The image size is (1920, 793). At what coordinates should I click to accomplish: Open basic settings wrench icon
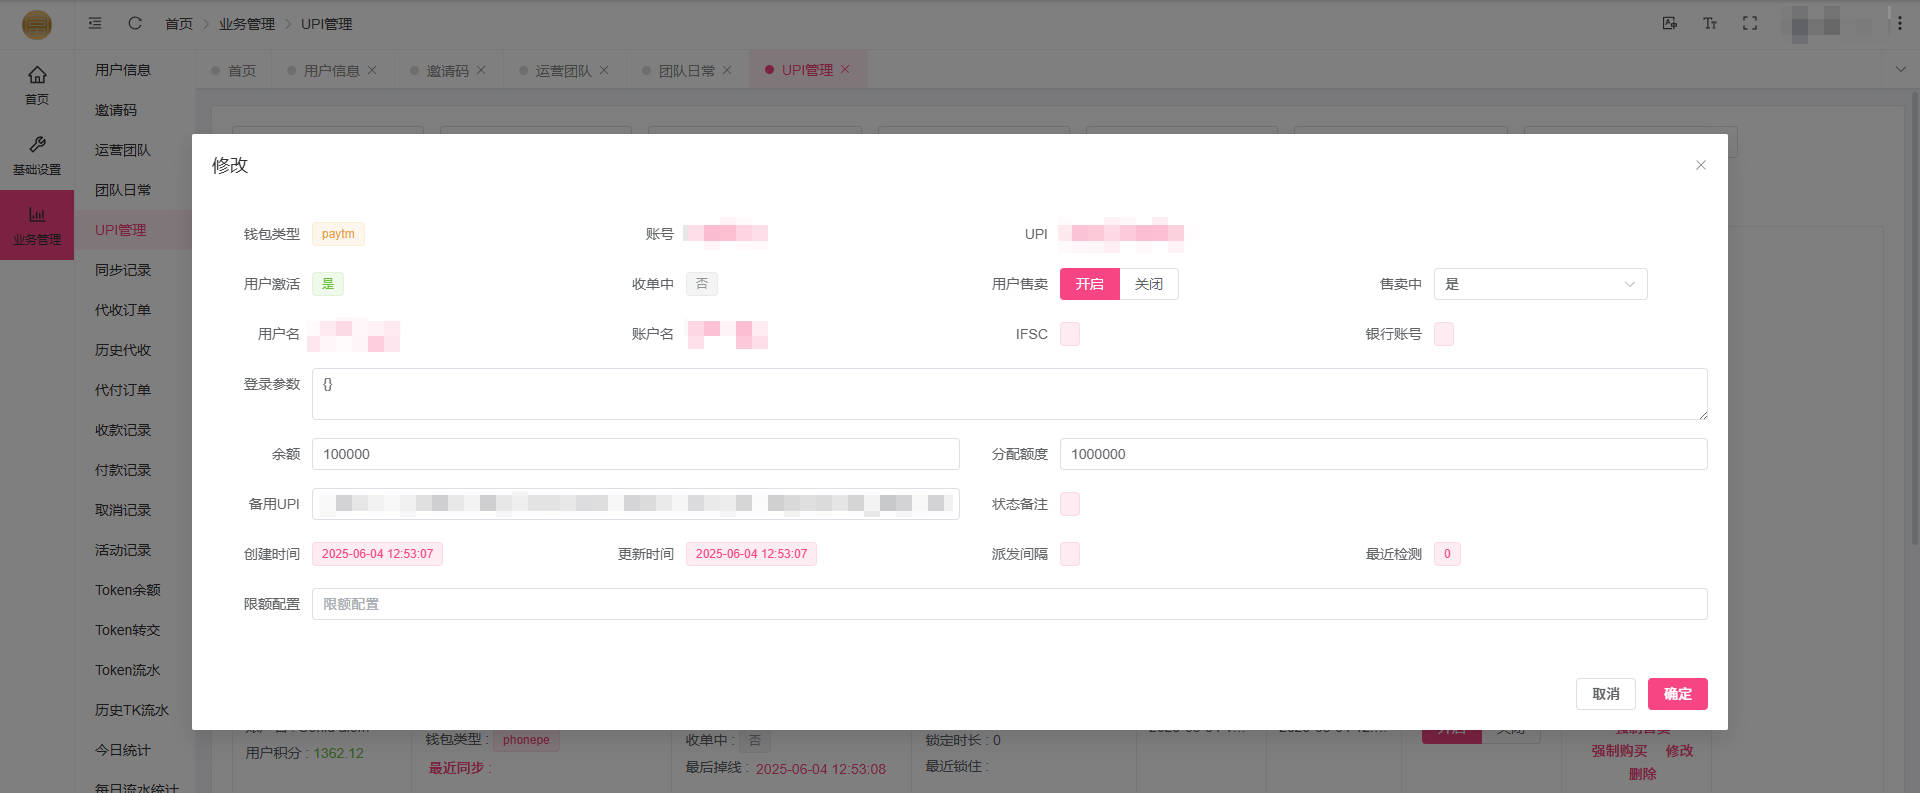(37, 145)
